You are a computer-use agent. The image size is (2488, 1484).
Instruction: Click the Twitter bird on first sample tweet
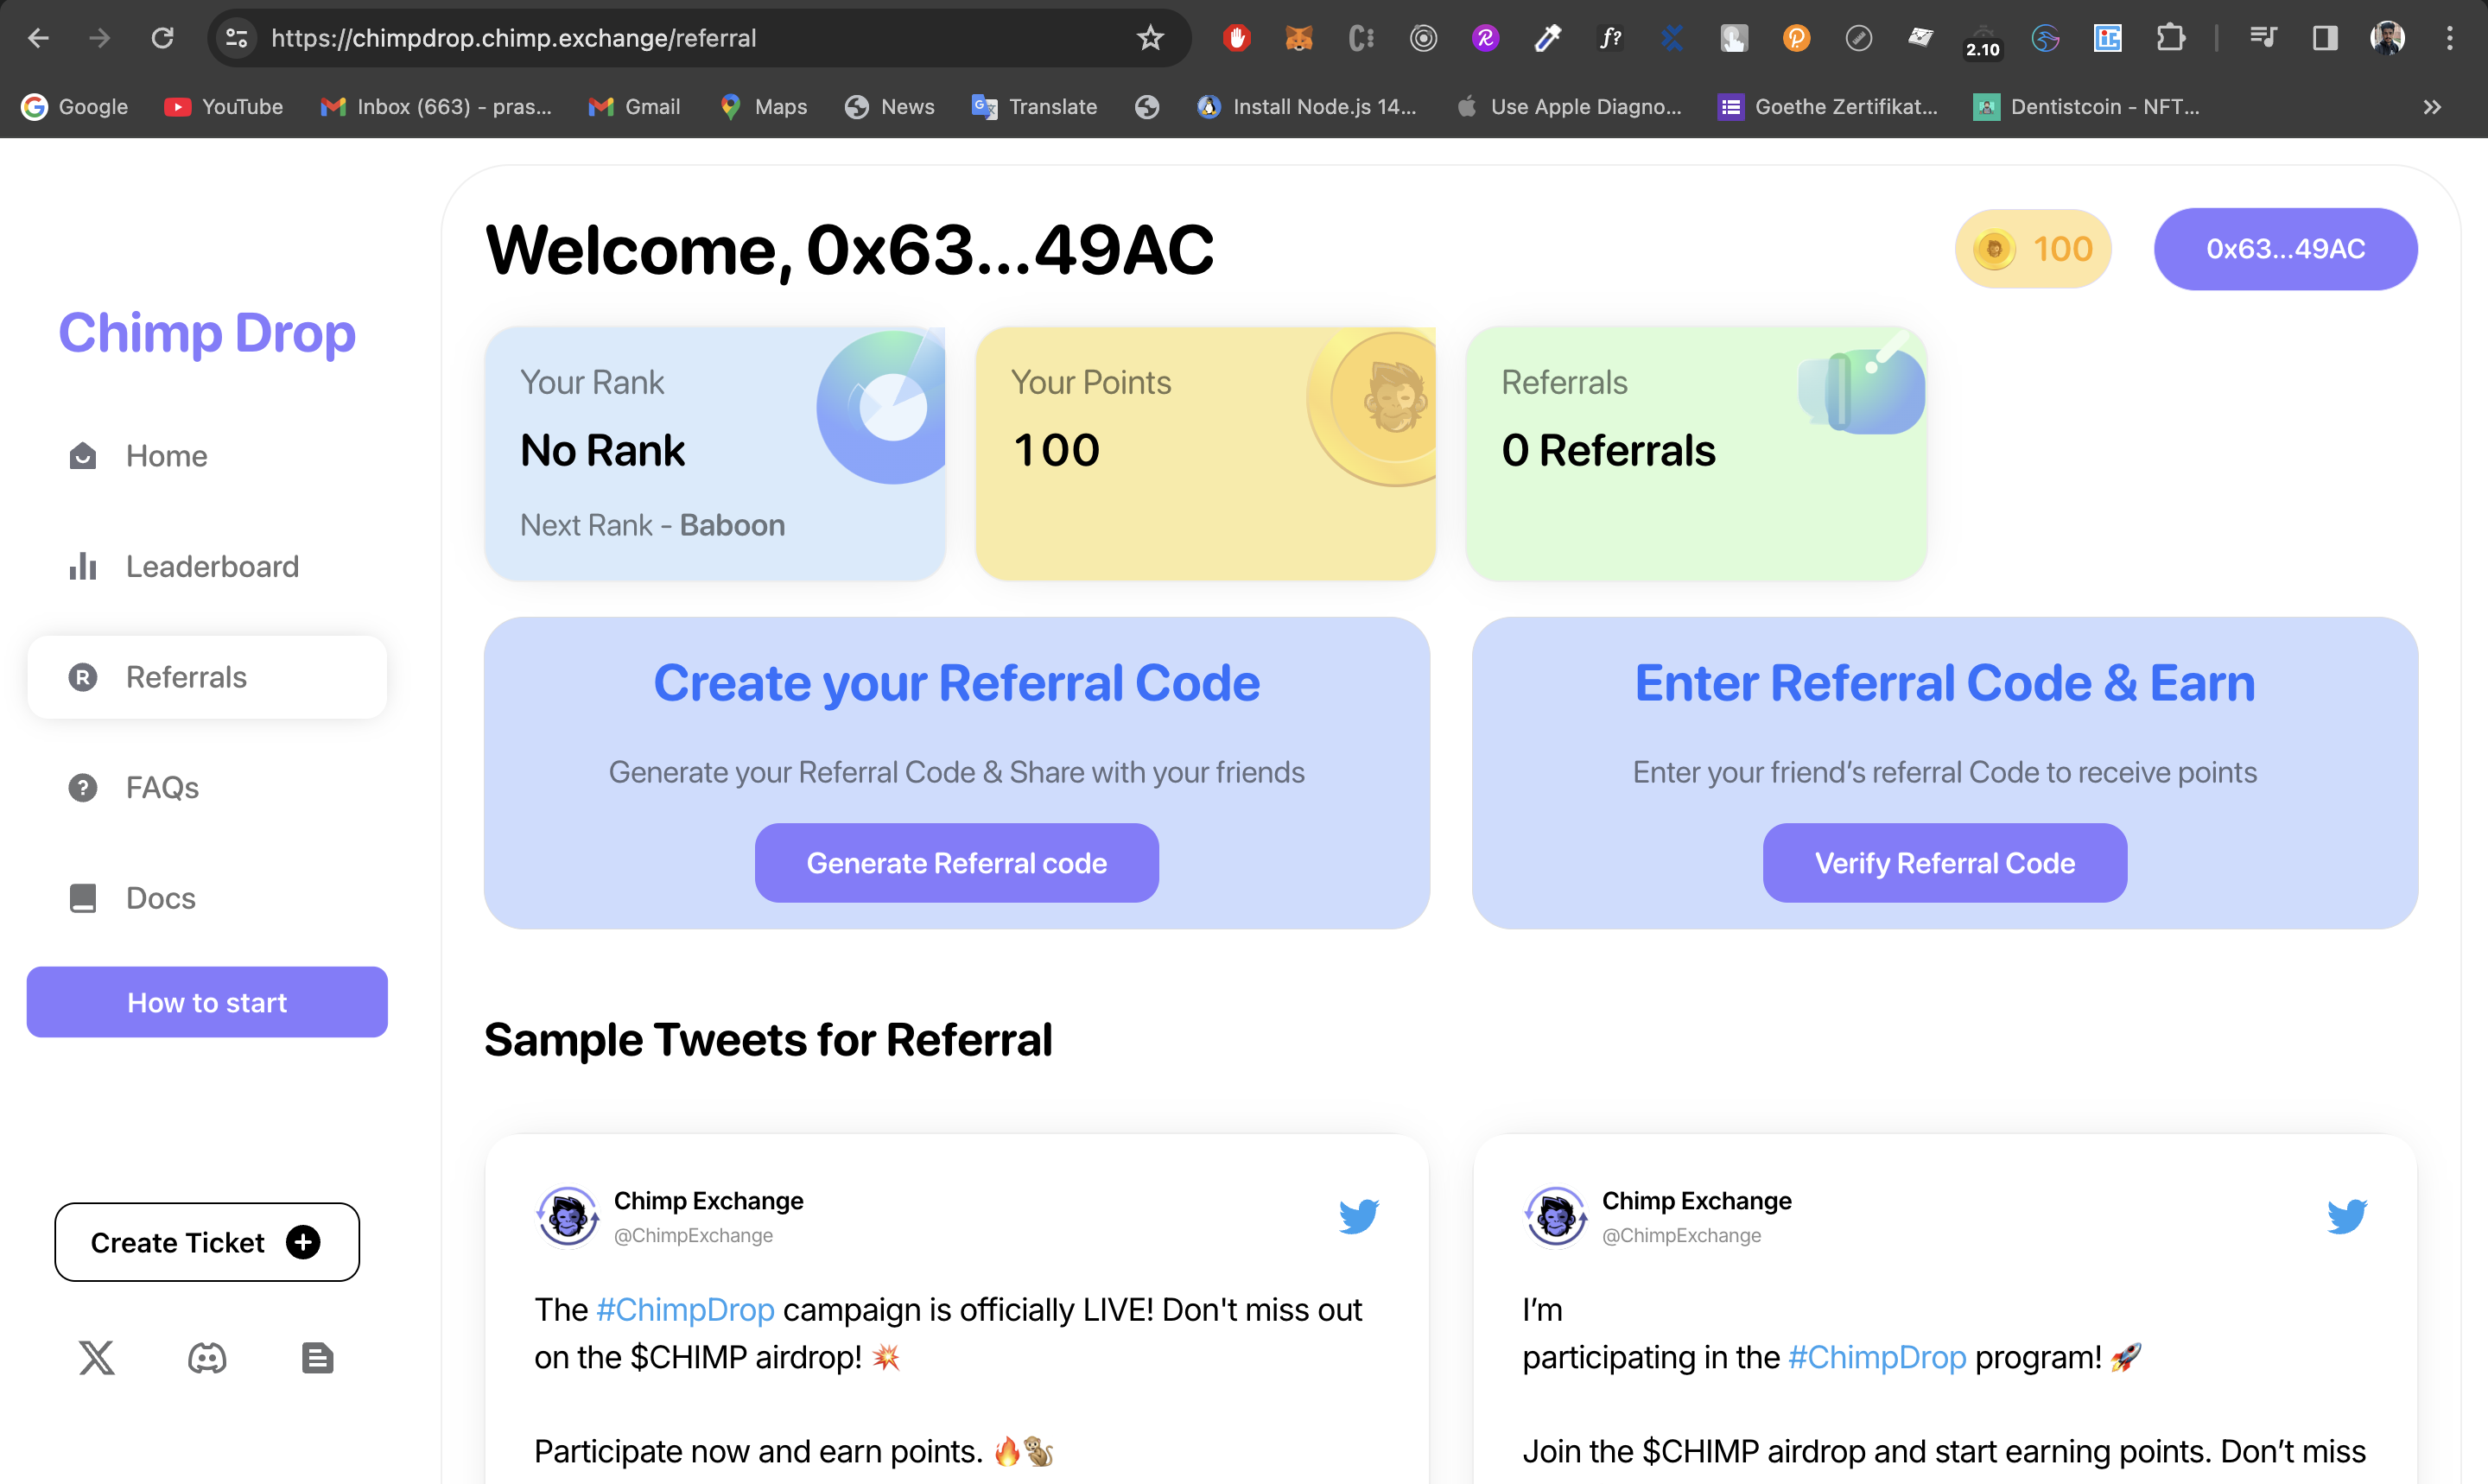(x=1360, y=1216)
